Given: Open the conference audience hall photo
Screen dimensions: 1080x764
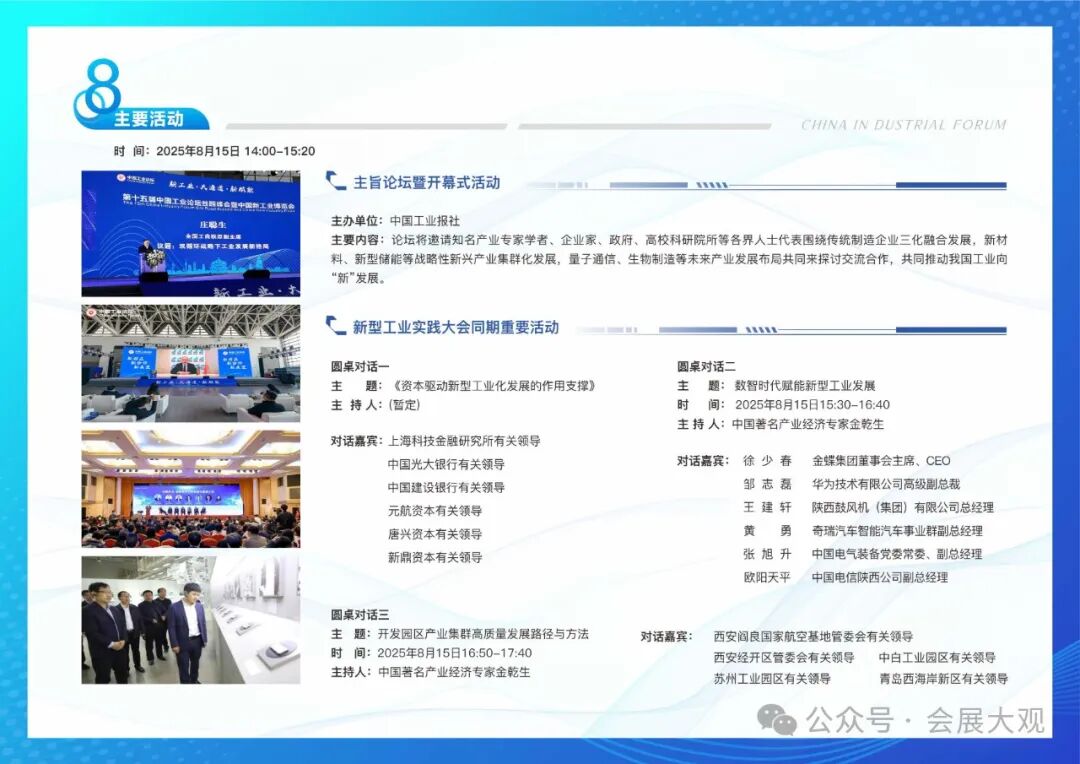Looking at the screenshot, I should click(191, 489).
